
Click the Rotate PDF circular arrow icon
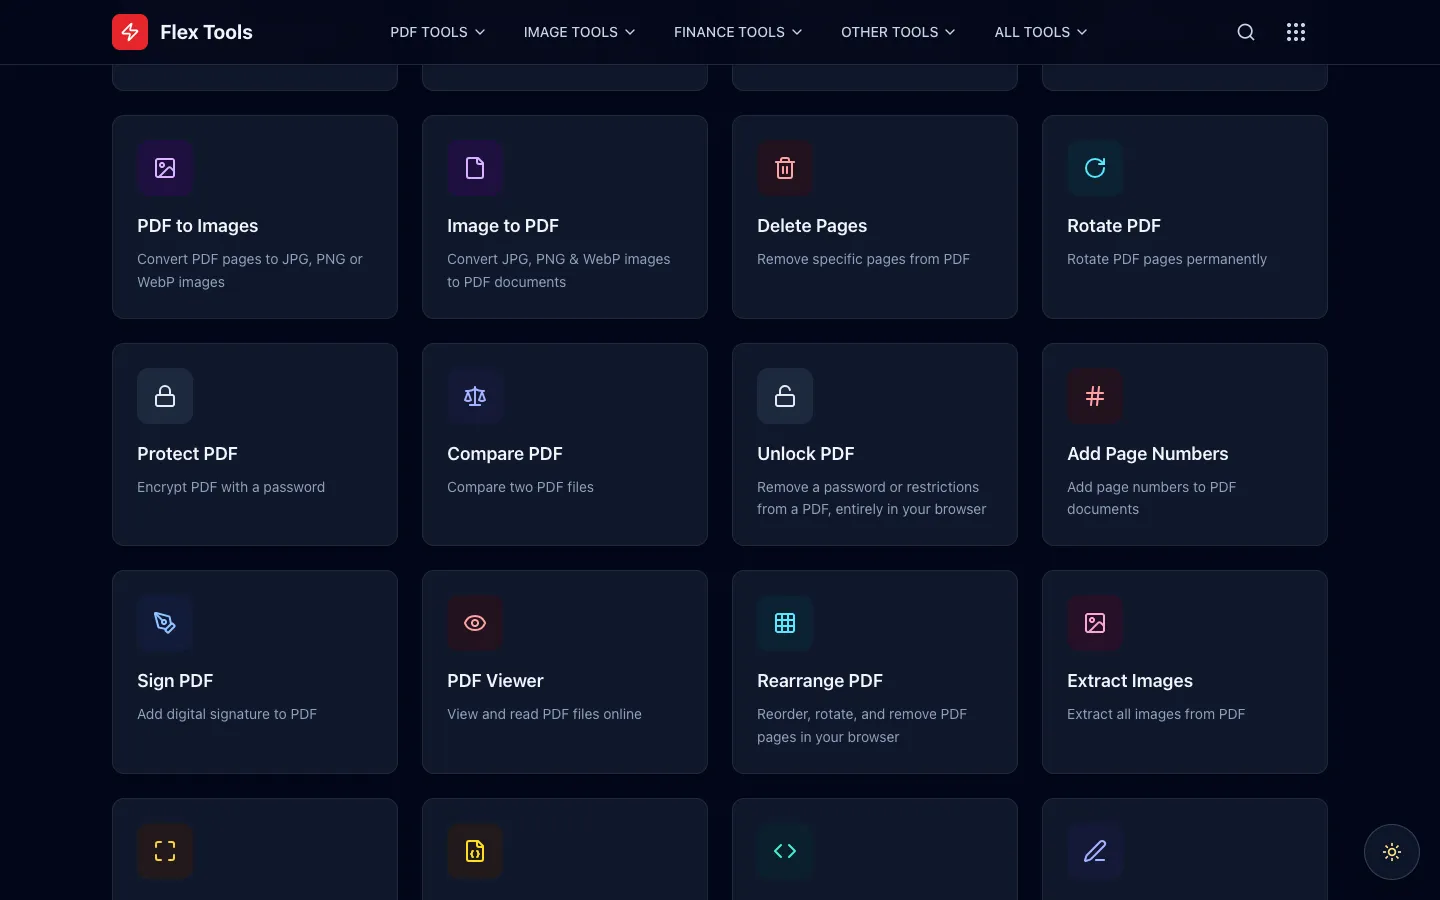[1095, 168]
